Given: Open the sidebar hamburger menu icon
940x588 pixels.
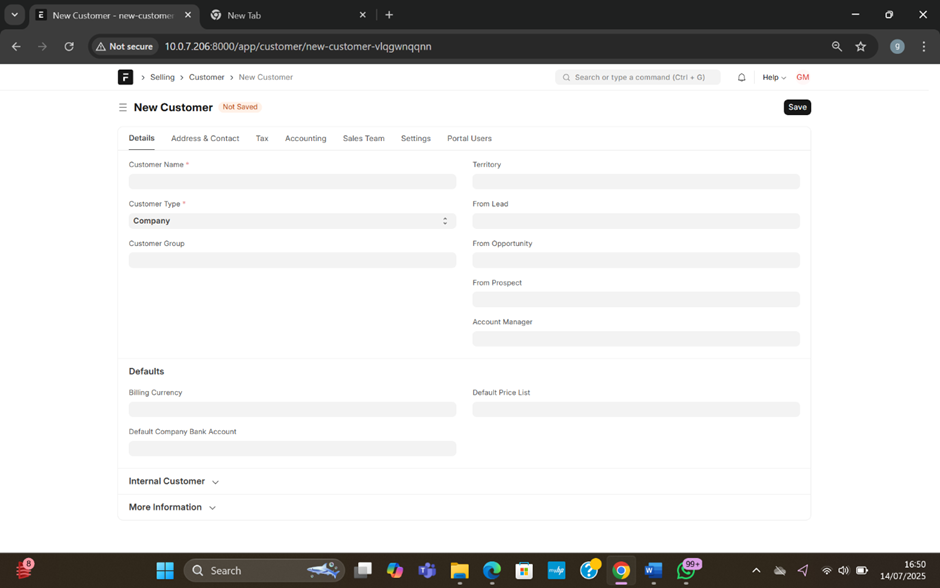Looking at the screenshot, I should point(123,107).
